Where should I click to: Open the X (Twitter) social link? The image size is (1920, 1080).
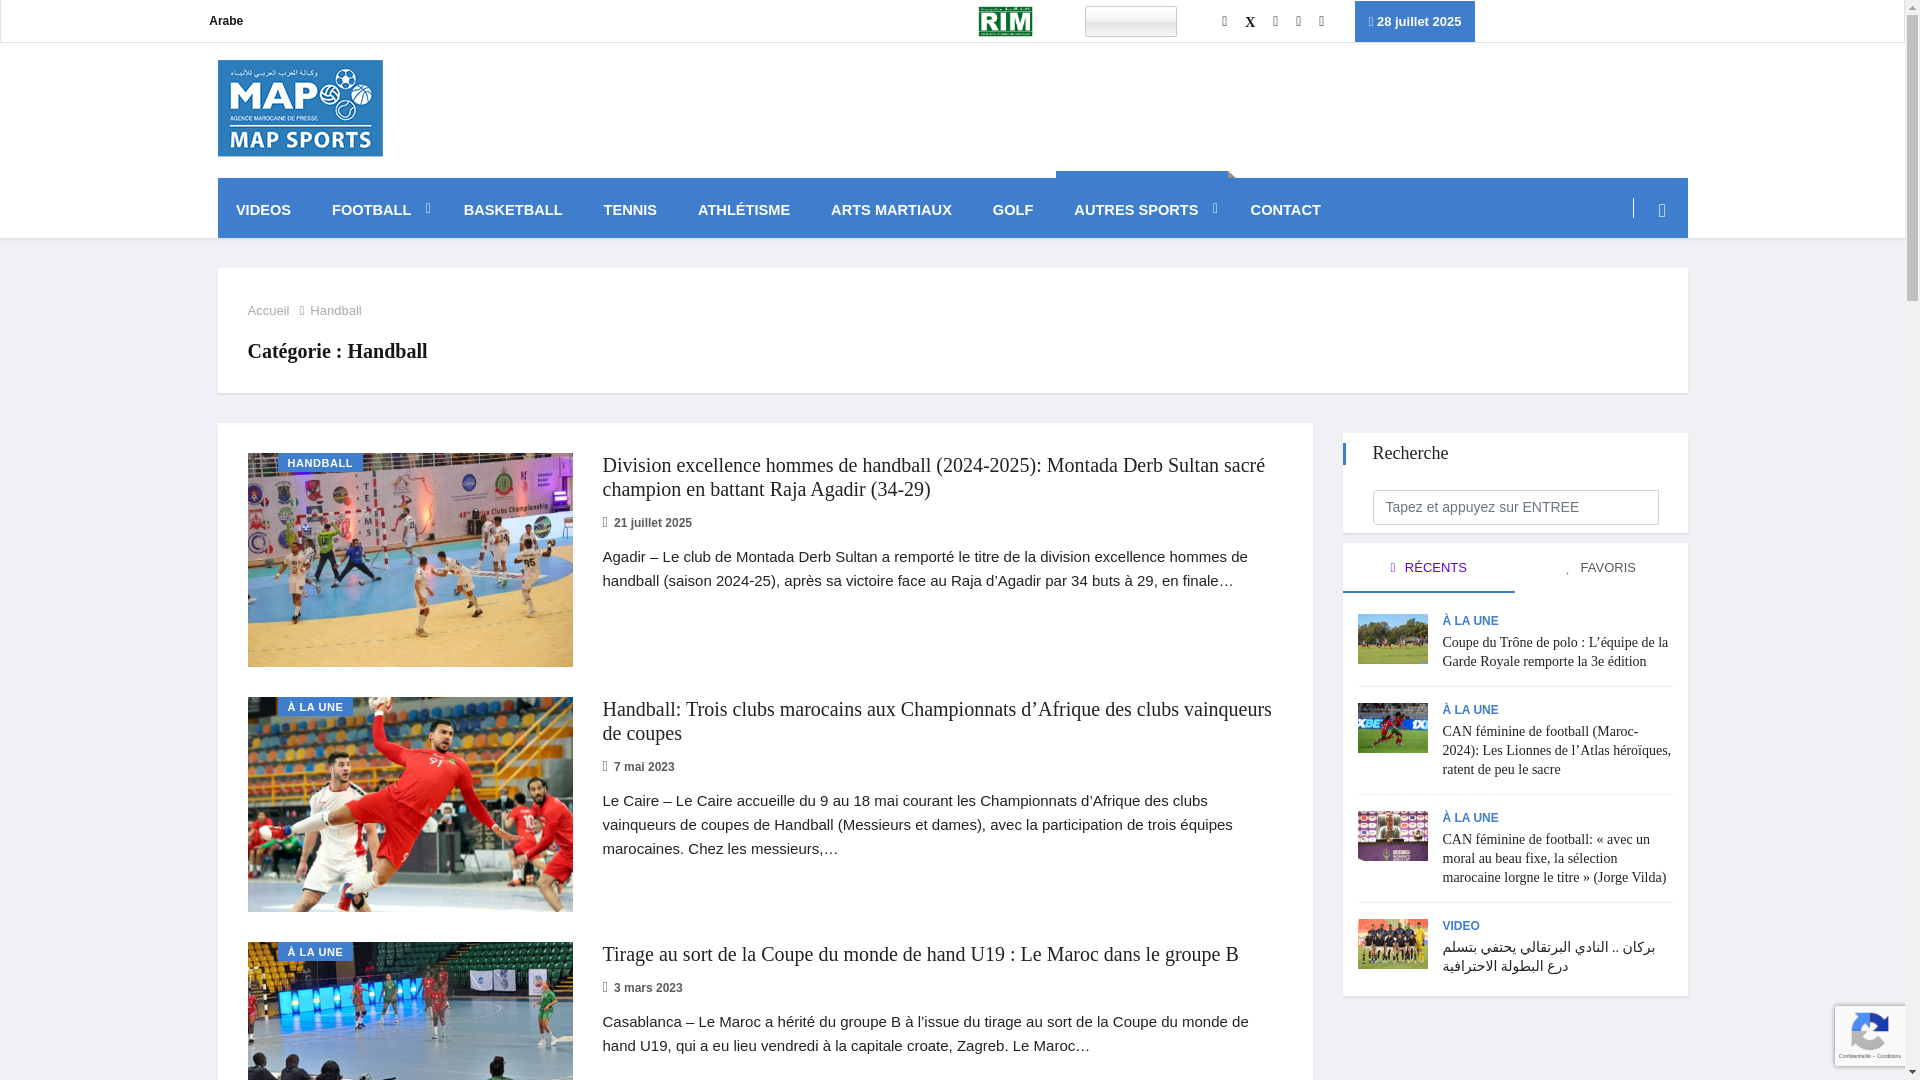(1250, 22)
